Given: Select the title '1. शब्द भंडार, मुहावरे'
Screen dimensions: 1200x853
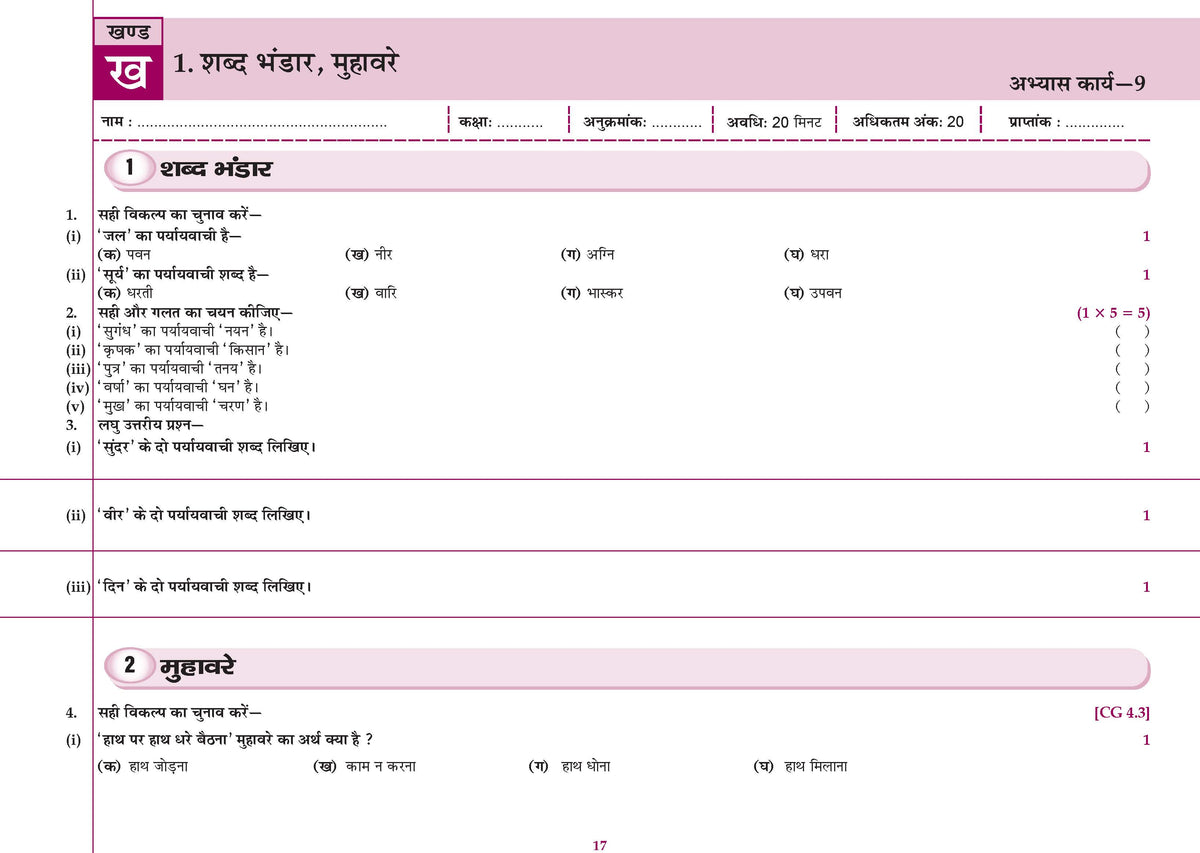Looking at the screenshot, I should (287, 65).
